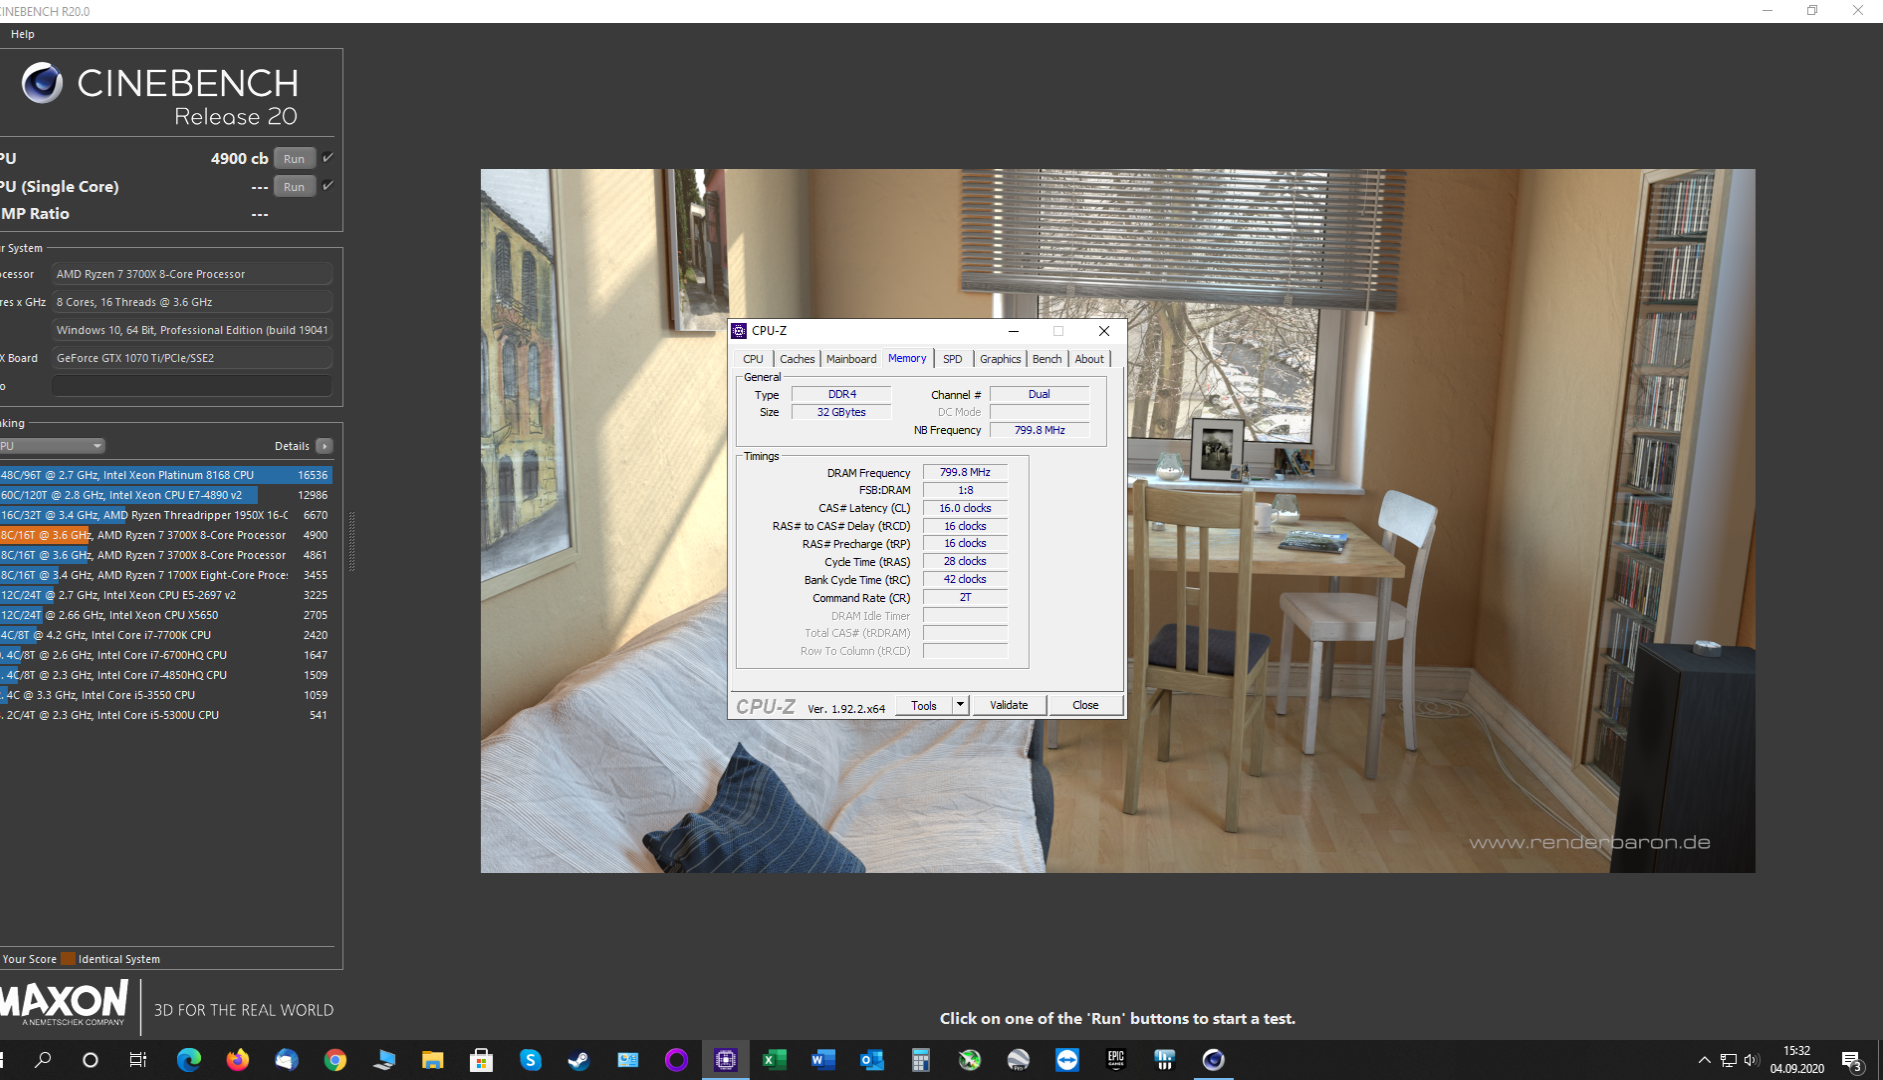Launch Firefox from the taskbar
This screenshot has width=1883, height=1080.
point(237,1060)
